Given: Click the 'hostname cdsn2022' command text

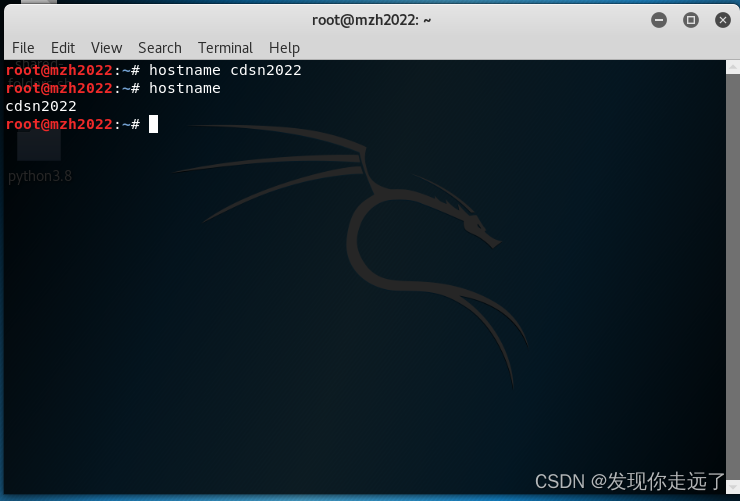Looking at the screenshot, I should [225, 70].
